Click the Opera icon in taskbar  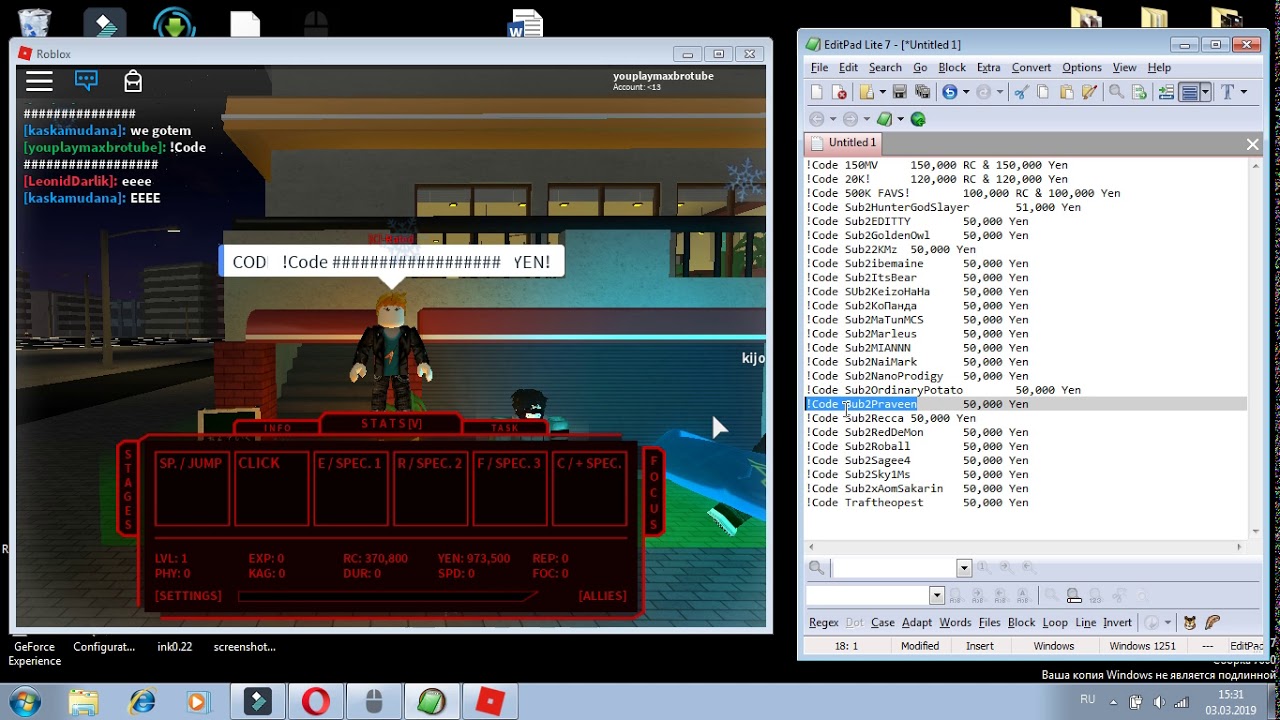click(316, 702)
